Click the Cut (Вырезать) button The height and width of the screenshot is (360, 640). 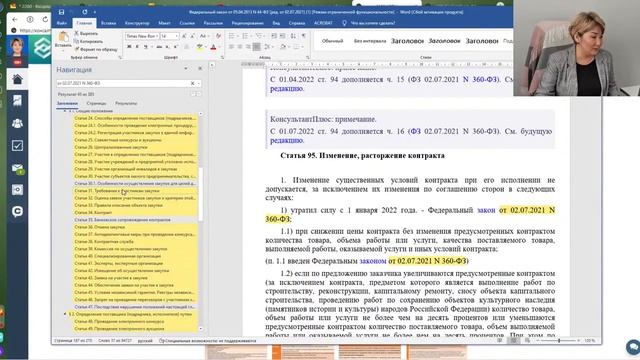click(x=86, y=33)
